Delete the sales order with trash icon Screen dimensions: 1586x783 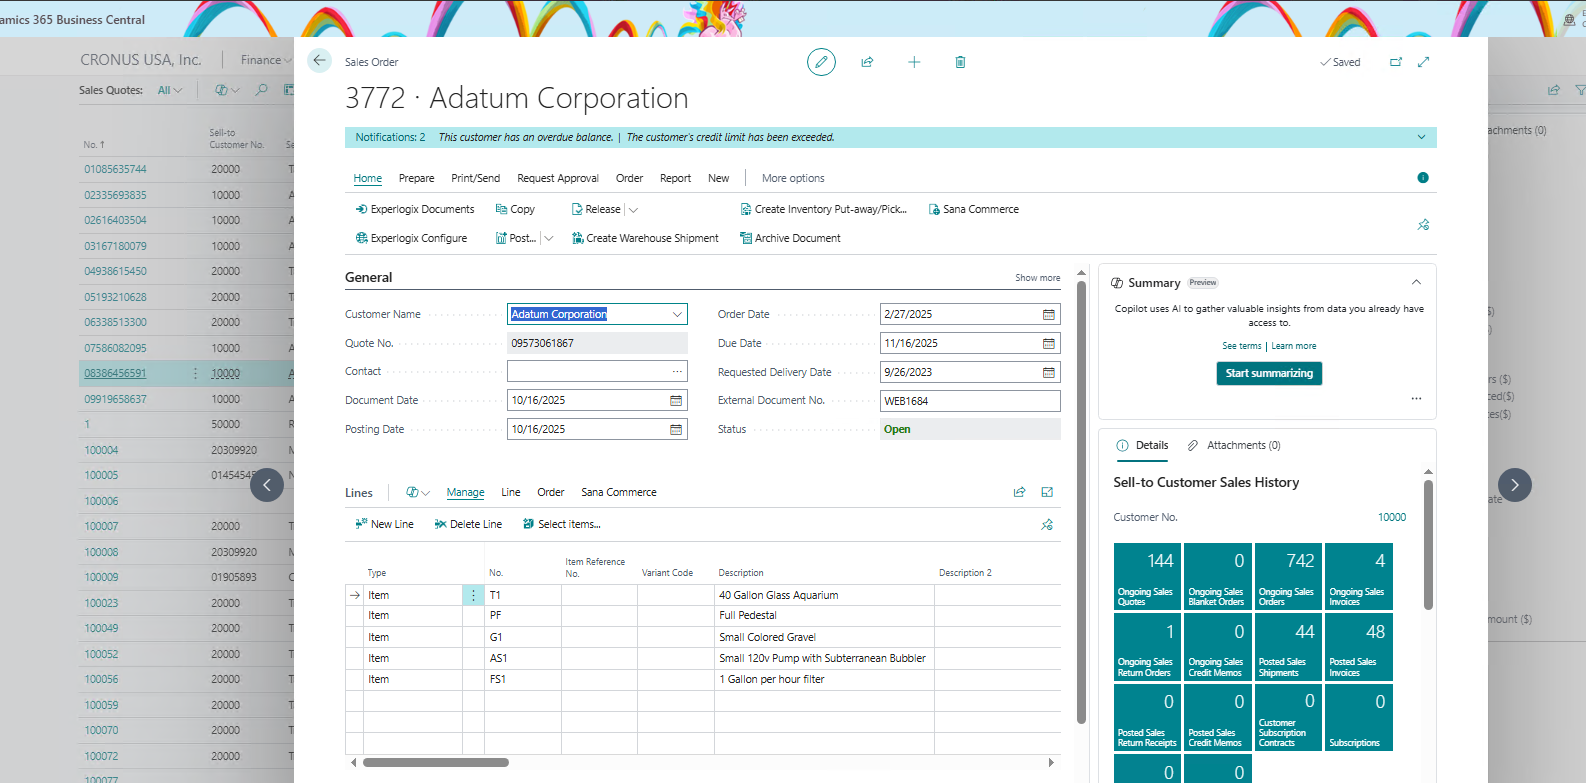coord(960,62)
